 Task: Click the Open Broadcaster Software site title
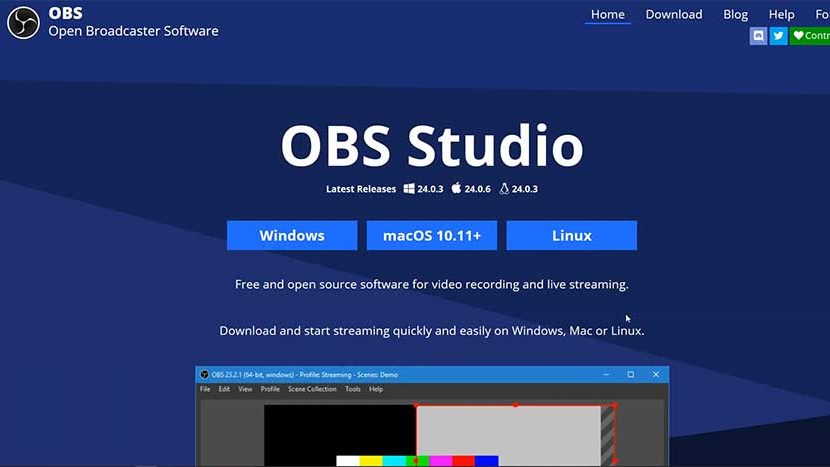[133, 31]
